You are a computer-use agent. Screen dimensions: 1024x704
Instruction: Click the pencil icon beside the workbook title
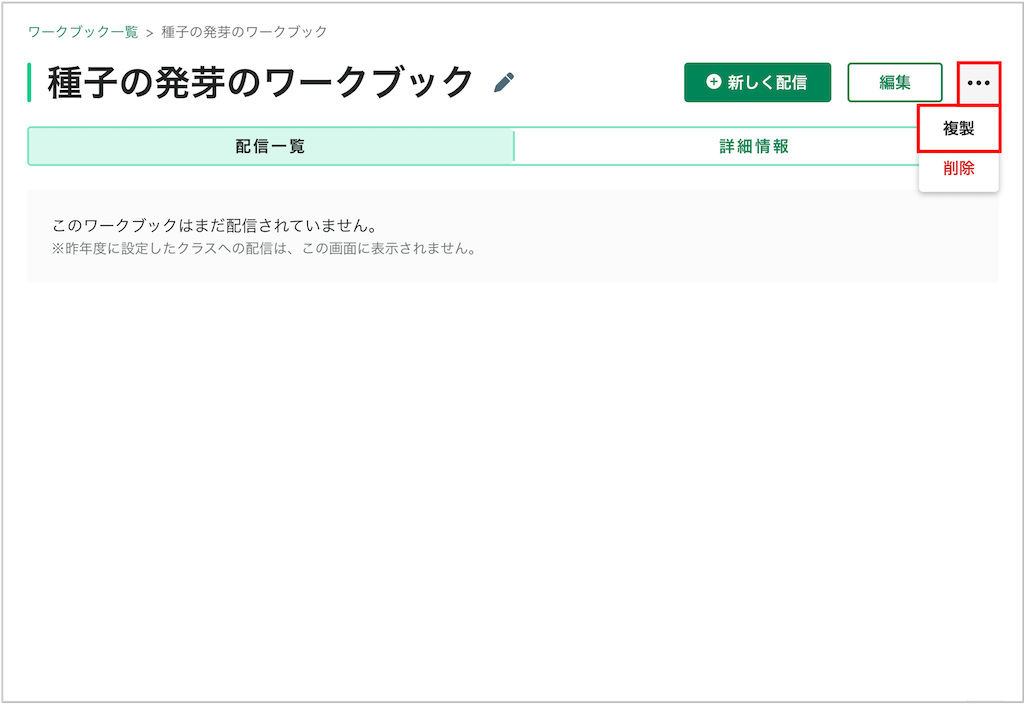click(504, 83)
